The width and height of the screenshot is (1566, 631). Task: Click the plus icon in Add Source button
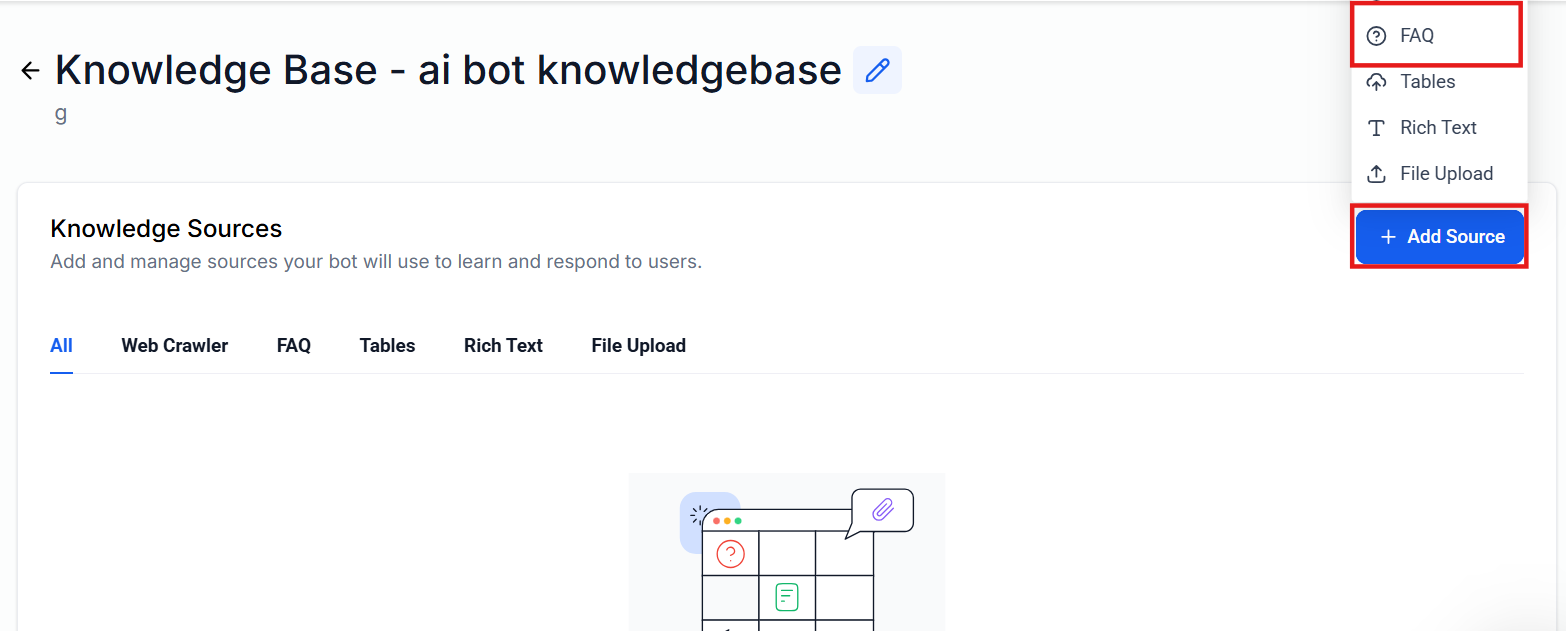(1388, 237)
